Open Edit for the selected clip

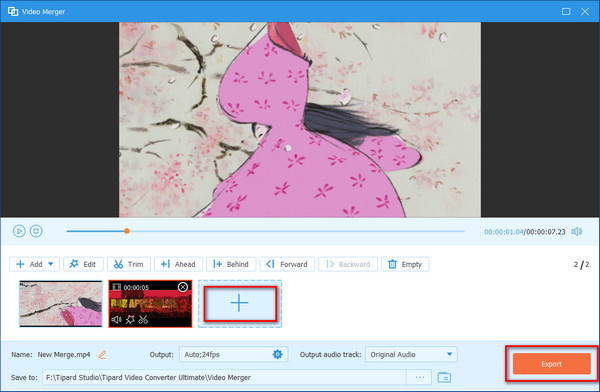pos(83,264)
